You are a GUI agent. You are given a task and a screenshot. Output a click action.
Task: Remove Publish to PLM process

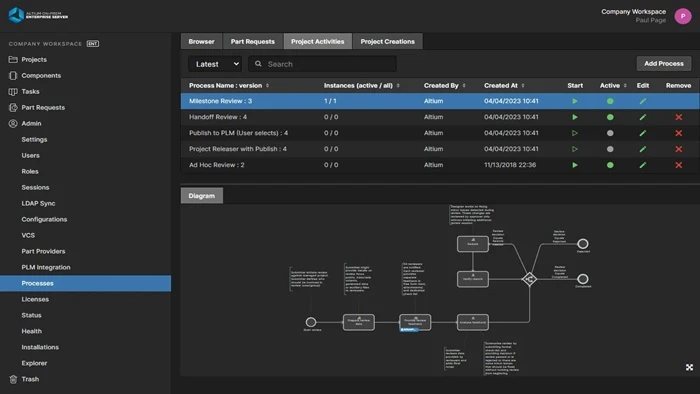(x=679, y=133)
